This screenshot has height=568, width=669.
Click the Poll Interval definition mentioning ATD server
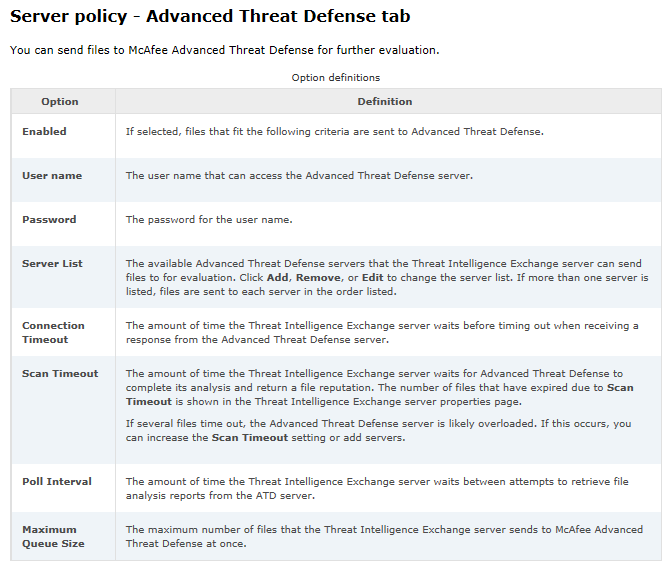377,488
